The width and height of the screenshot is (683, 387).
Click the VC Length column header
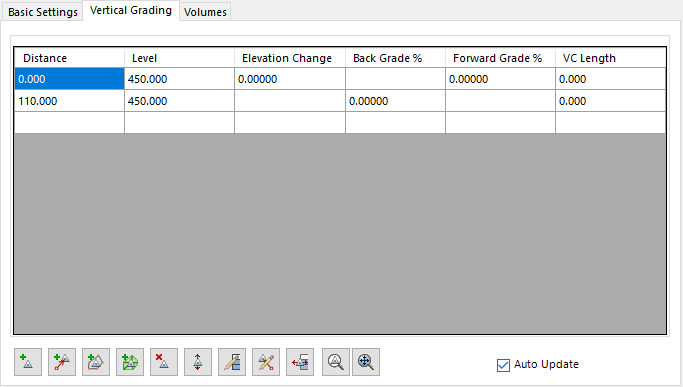click(x=611, y=58)
